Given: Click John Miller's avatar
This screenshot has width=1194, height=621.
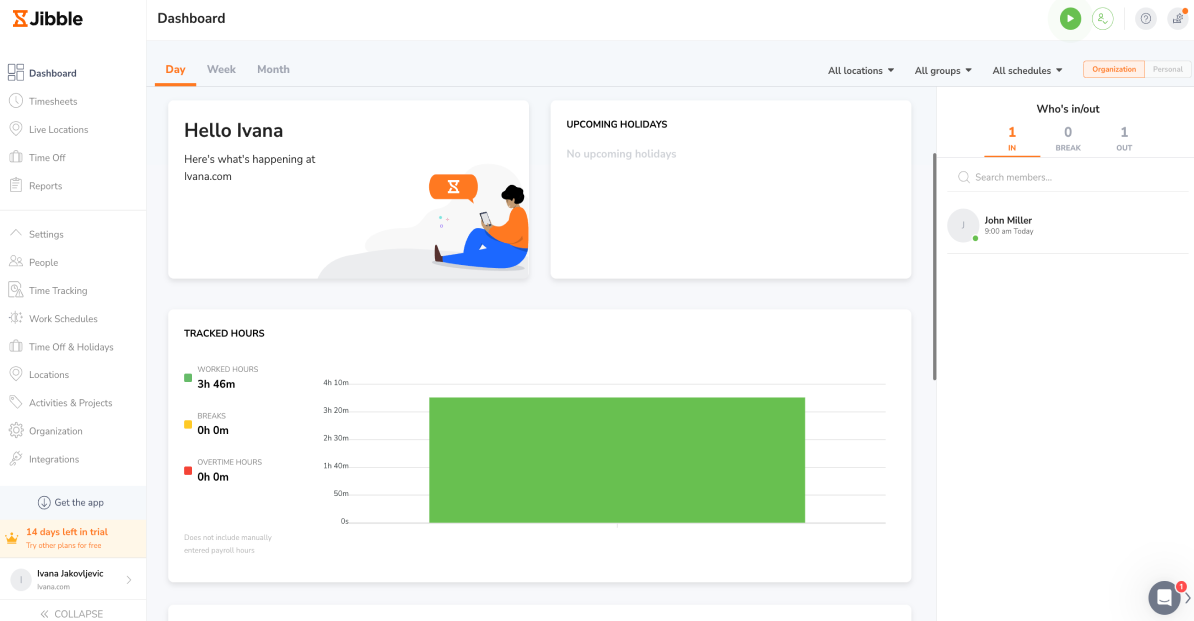Looking at the screenshot, I should 963,225.
